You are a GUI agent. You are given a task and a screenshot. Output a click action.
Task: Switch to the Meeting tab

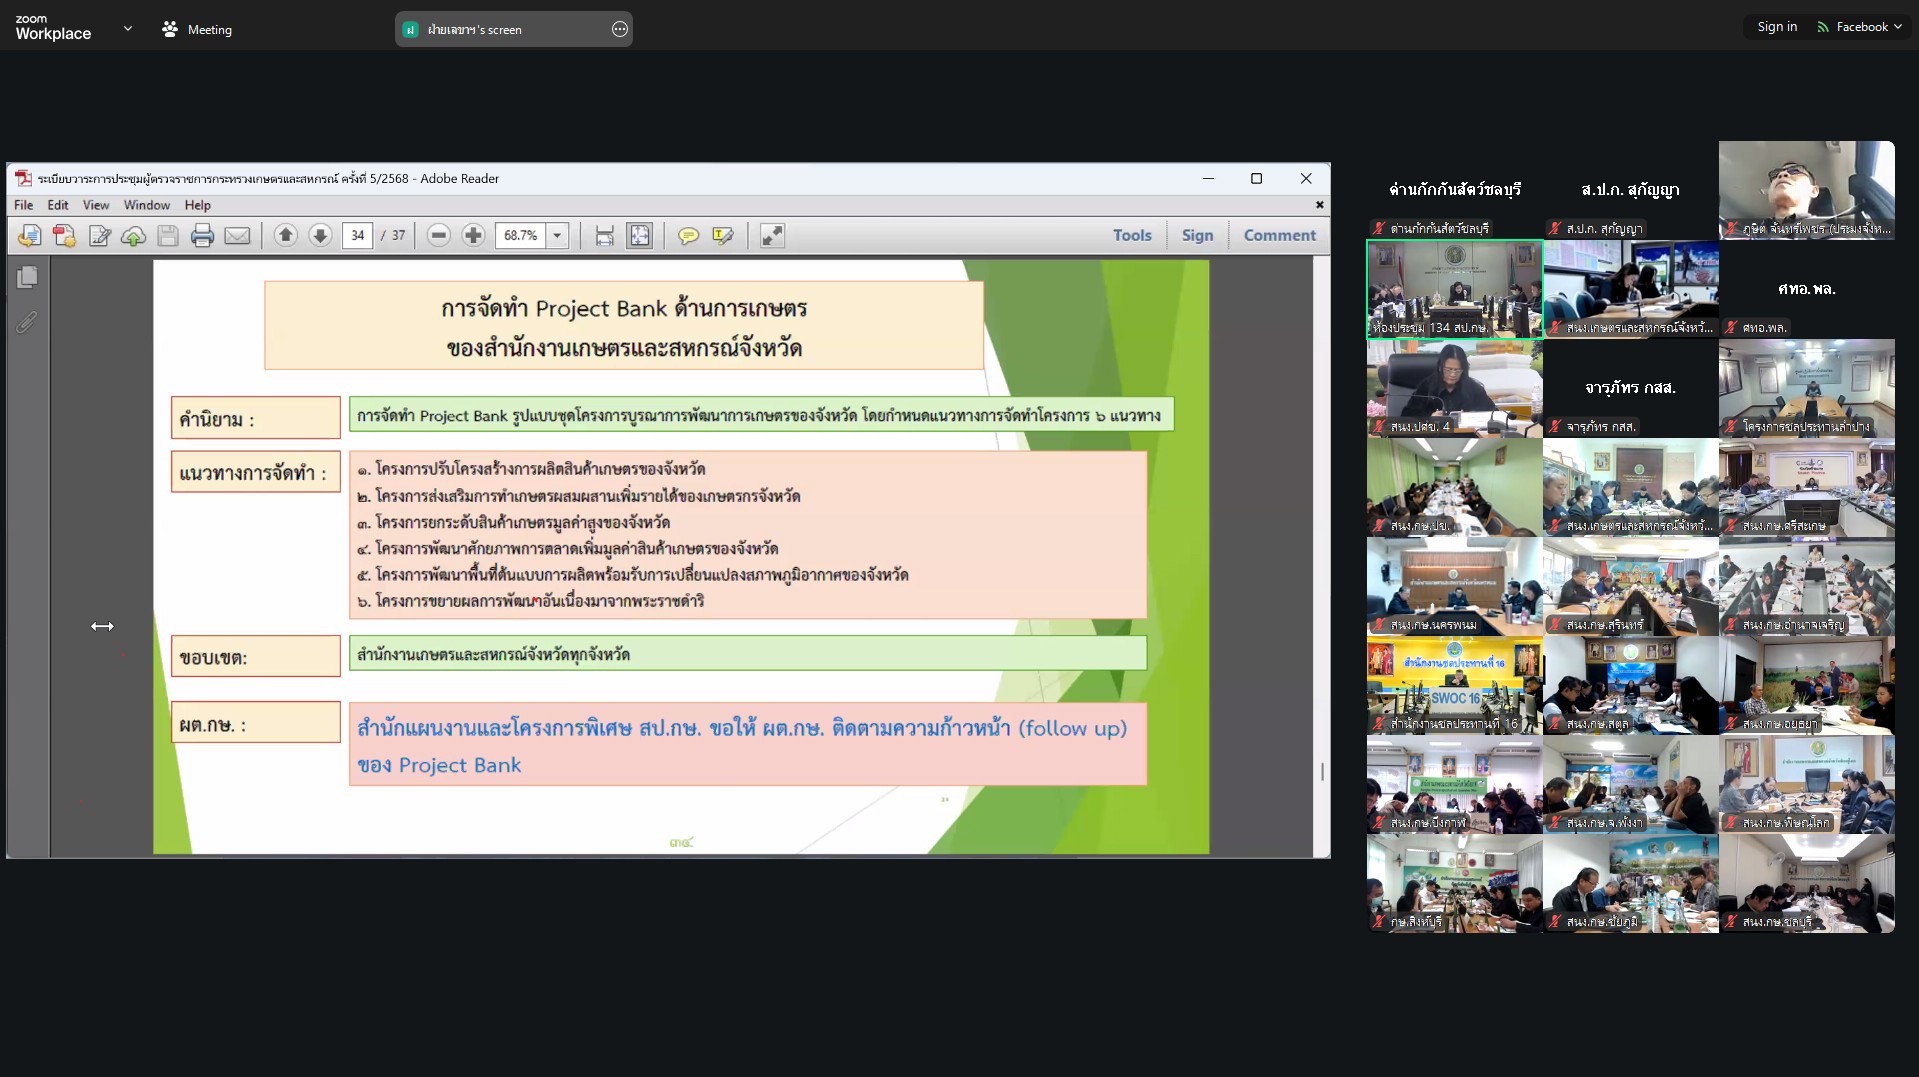pyautogui.click(x=197, y=29)
